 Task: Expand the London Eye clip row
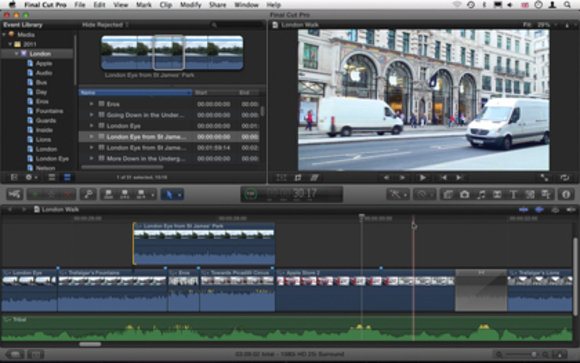91,126
